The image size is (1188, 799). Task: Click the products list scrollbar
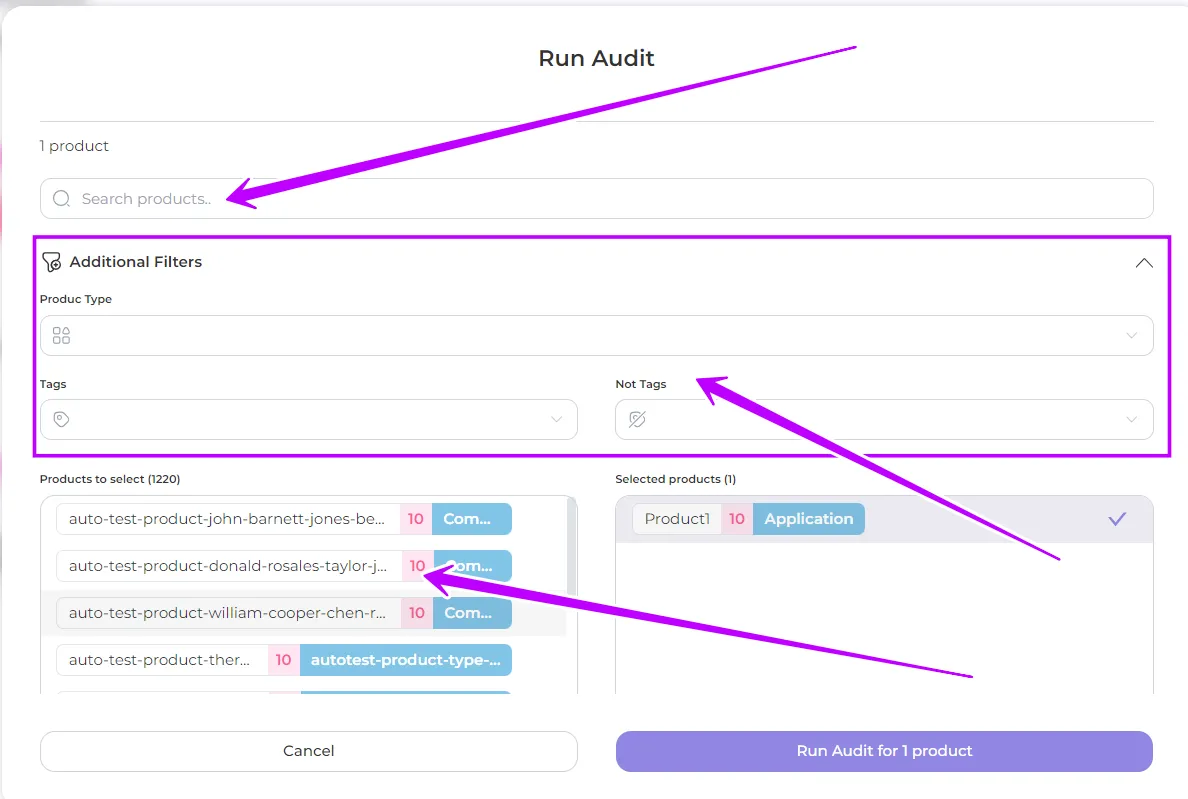click(x=571, y=530)
